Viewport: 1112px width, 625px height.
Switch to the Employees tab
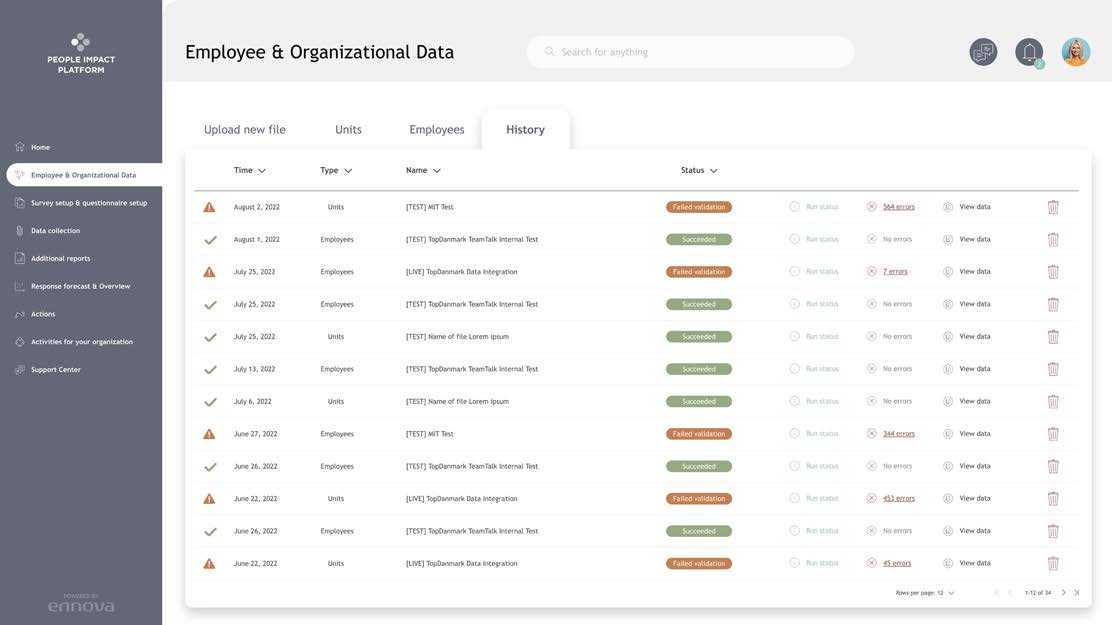[x=437, y=130]
